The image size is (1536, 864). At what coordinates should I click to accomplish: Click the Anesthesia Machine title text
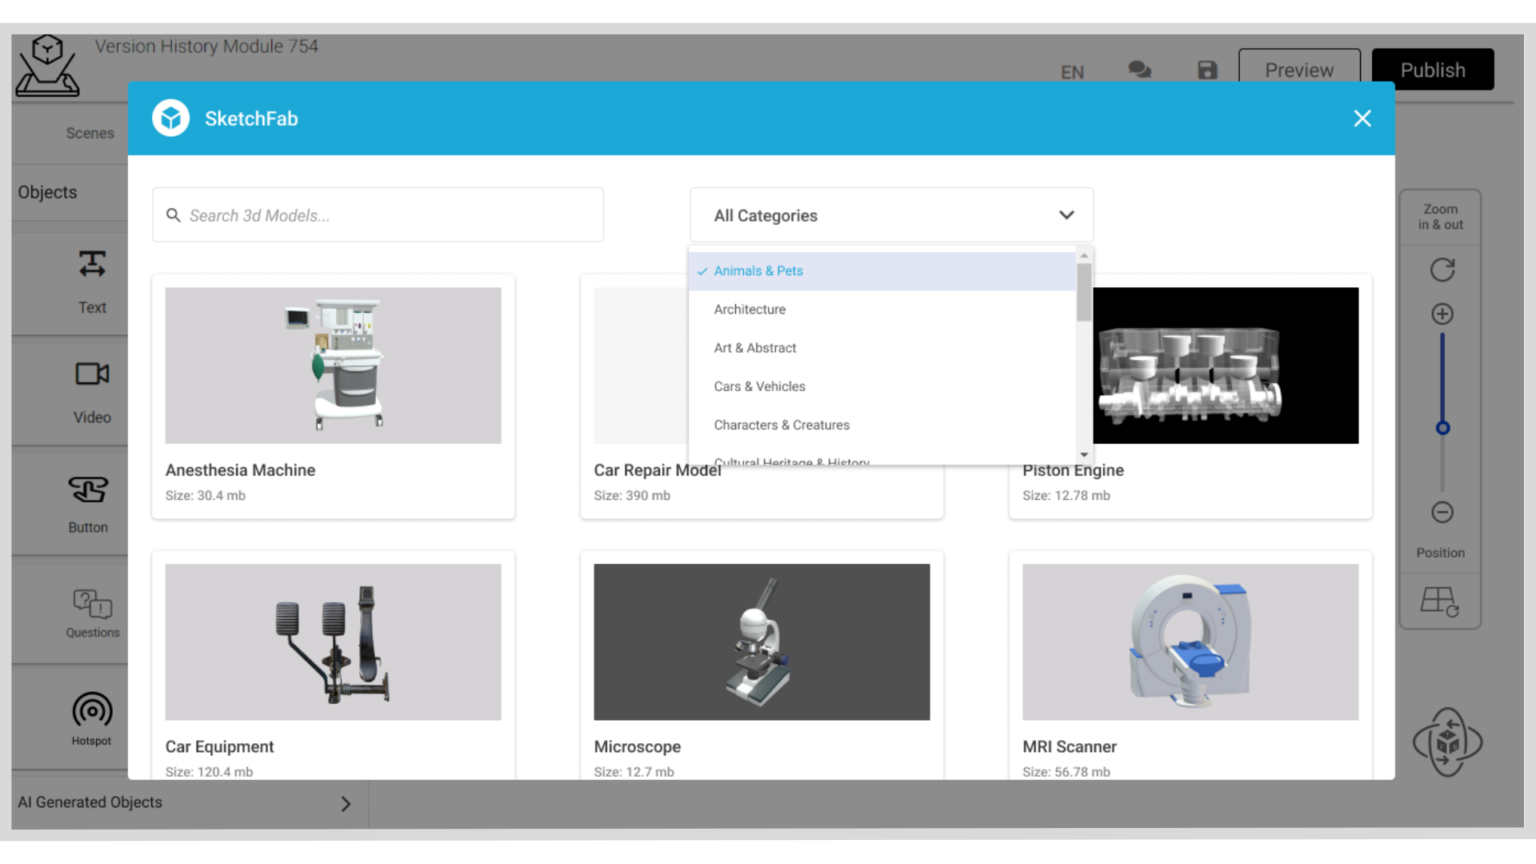(x=240, y=470)
